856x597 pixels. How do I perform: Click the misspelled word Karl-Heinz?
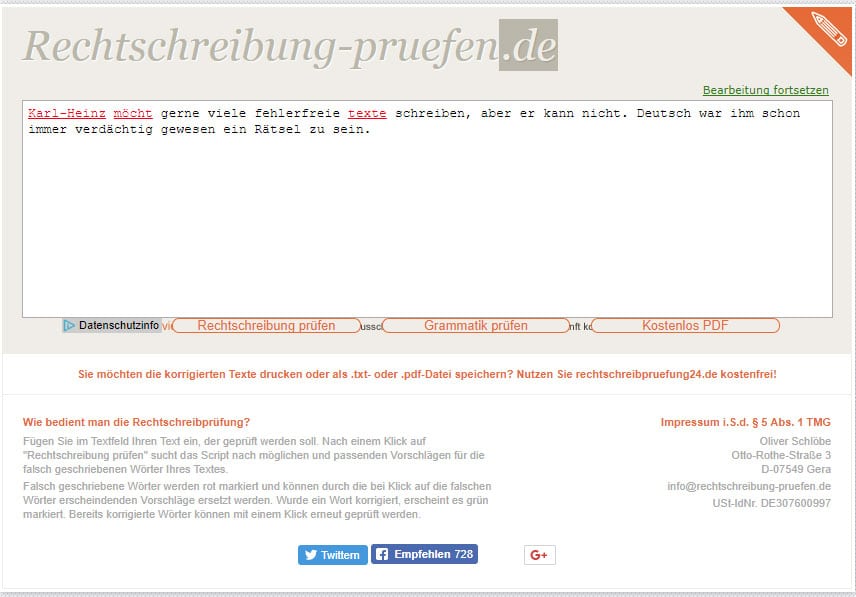click(67, 114)
